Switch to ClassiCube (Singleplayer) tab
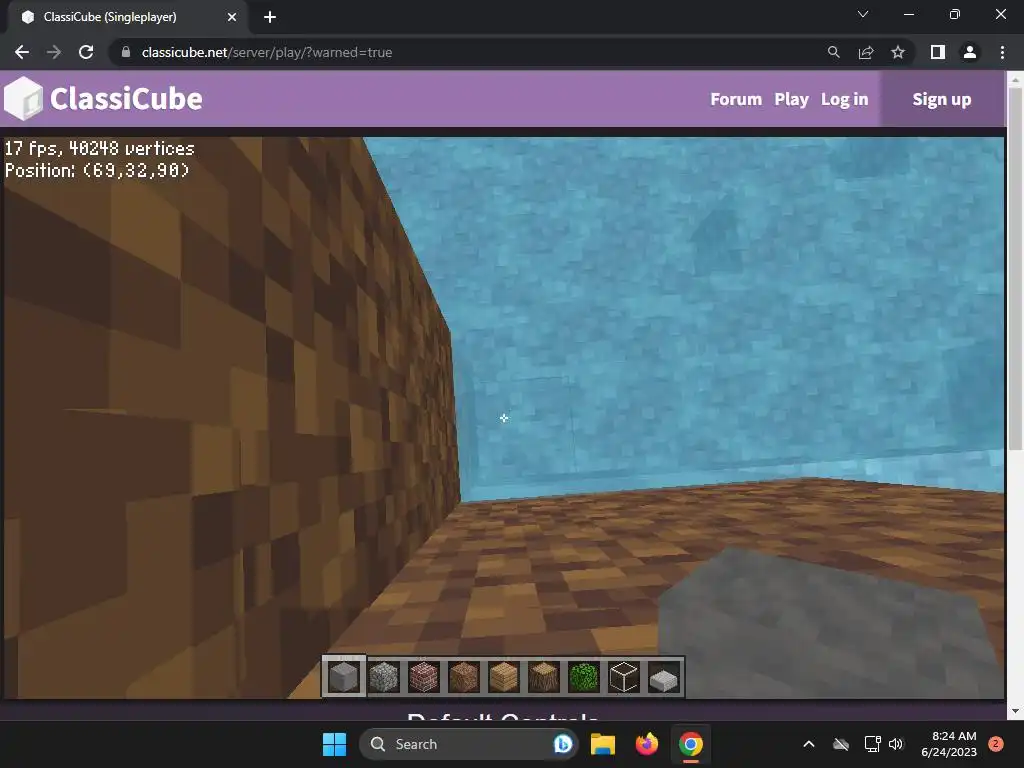The image size is (1024, 768). [127, 17]
